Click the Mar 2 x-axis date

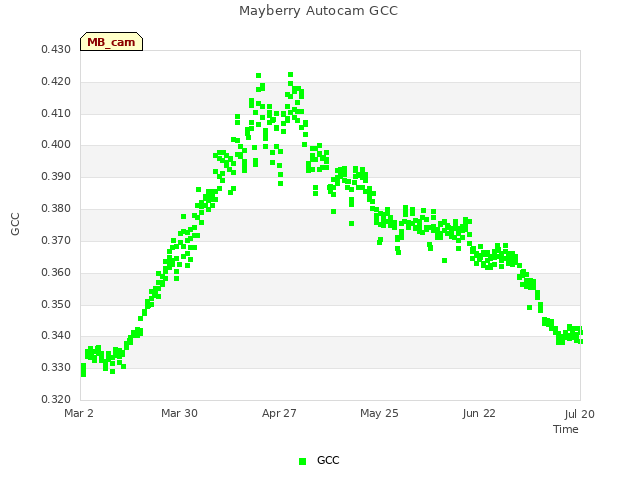(79, 413)
